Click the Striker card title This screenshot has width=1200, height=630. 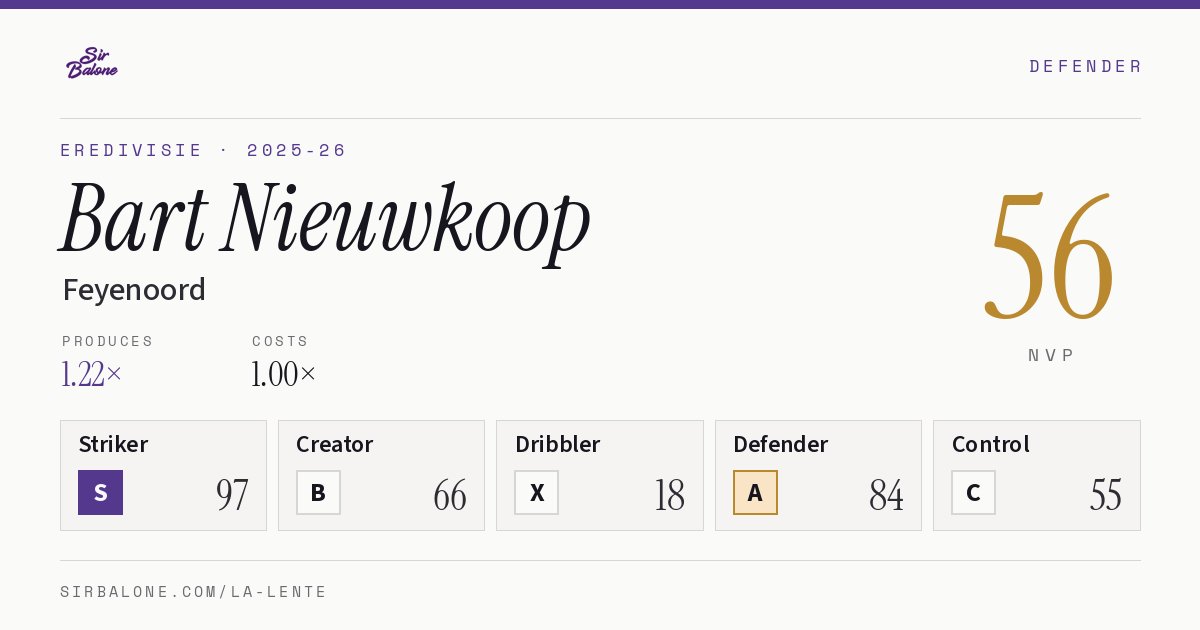click(x=113, y=444)
